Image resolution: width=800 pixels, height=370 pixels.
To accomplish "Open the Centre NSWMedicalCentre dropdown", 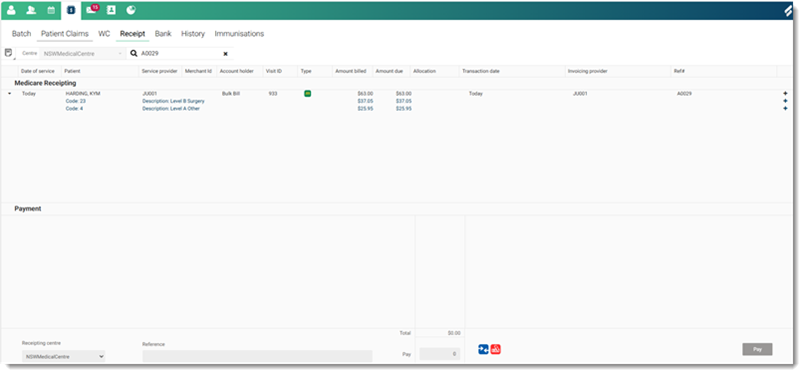I will click(x=82, y=53).
